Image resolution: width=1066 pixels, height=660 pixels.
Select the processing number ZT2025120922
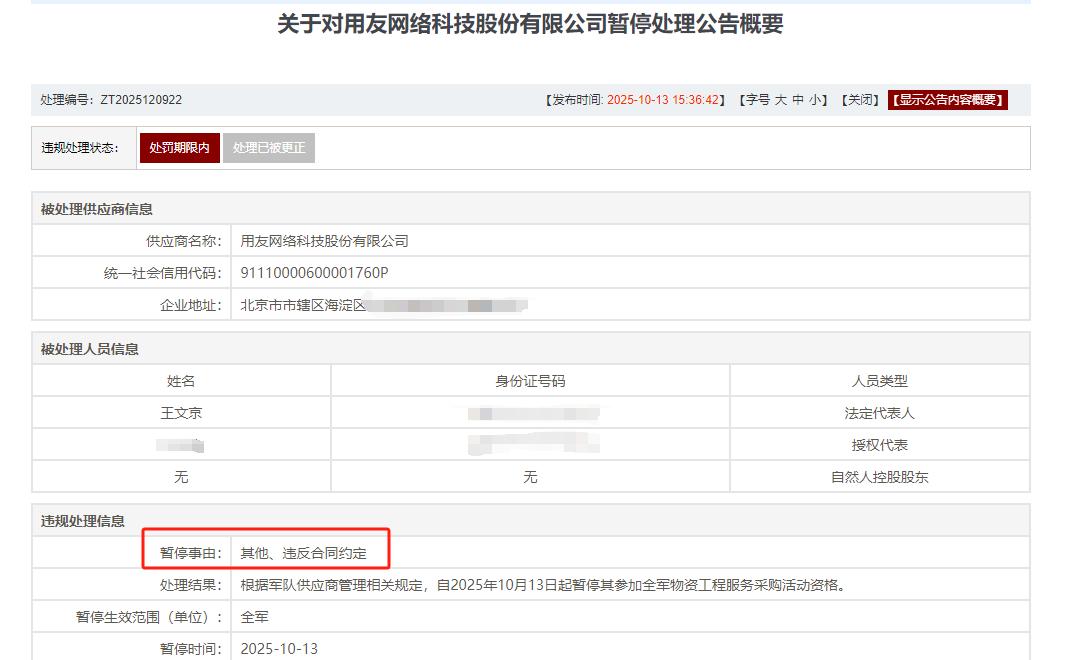pyautogui.click(x=141, y=100)
